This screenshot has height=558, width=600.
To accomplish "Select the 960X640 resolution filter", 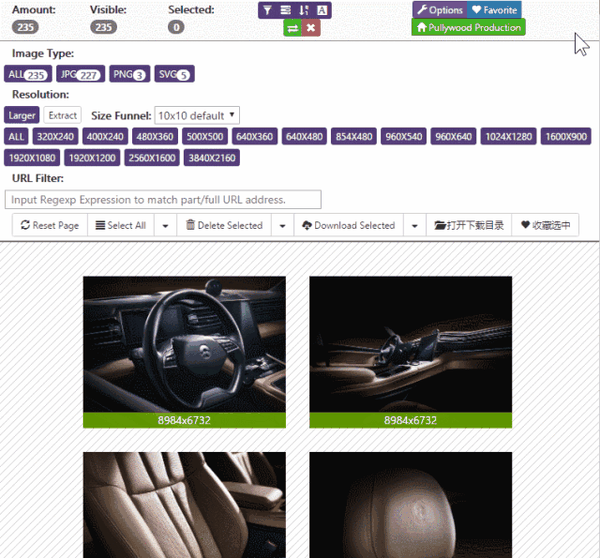I will click(453, 137).
